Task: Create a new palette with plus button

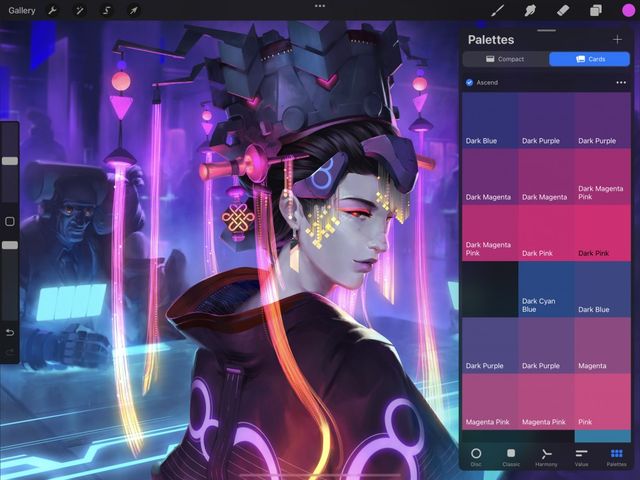Action: [617, 40]
